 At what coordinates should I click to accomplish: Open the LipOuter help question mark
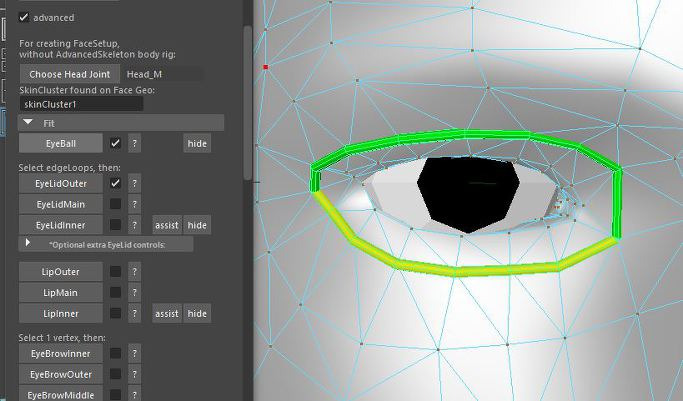[x=135, y=272]
